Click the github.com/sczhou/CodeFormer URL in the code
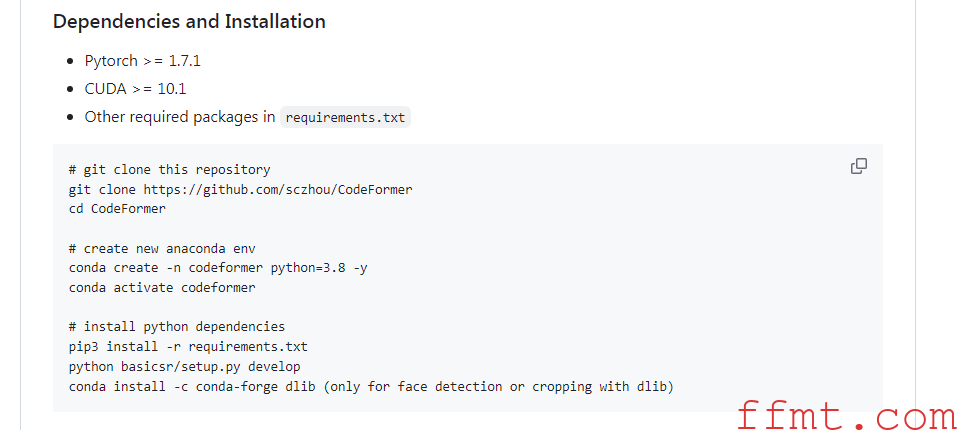 [278, 190]
